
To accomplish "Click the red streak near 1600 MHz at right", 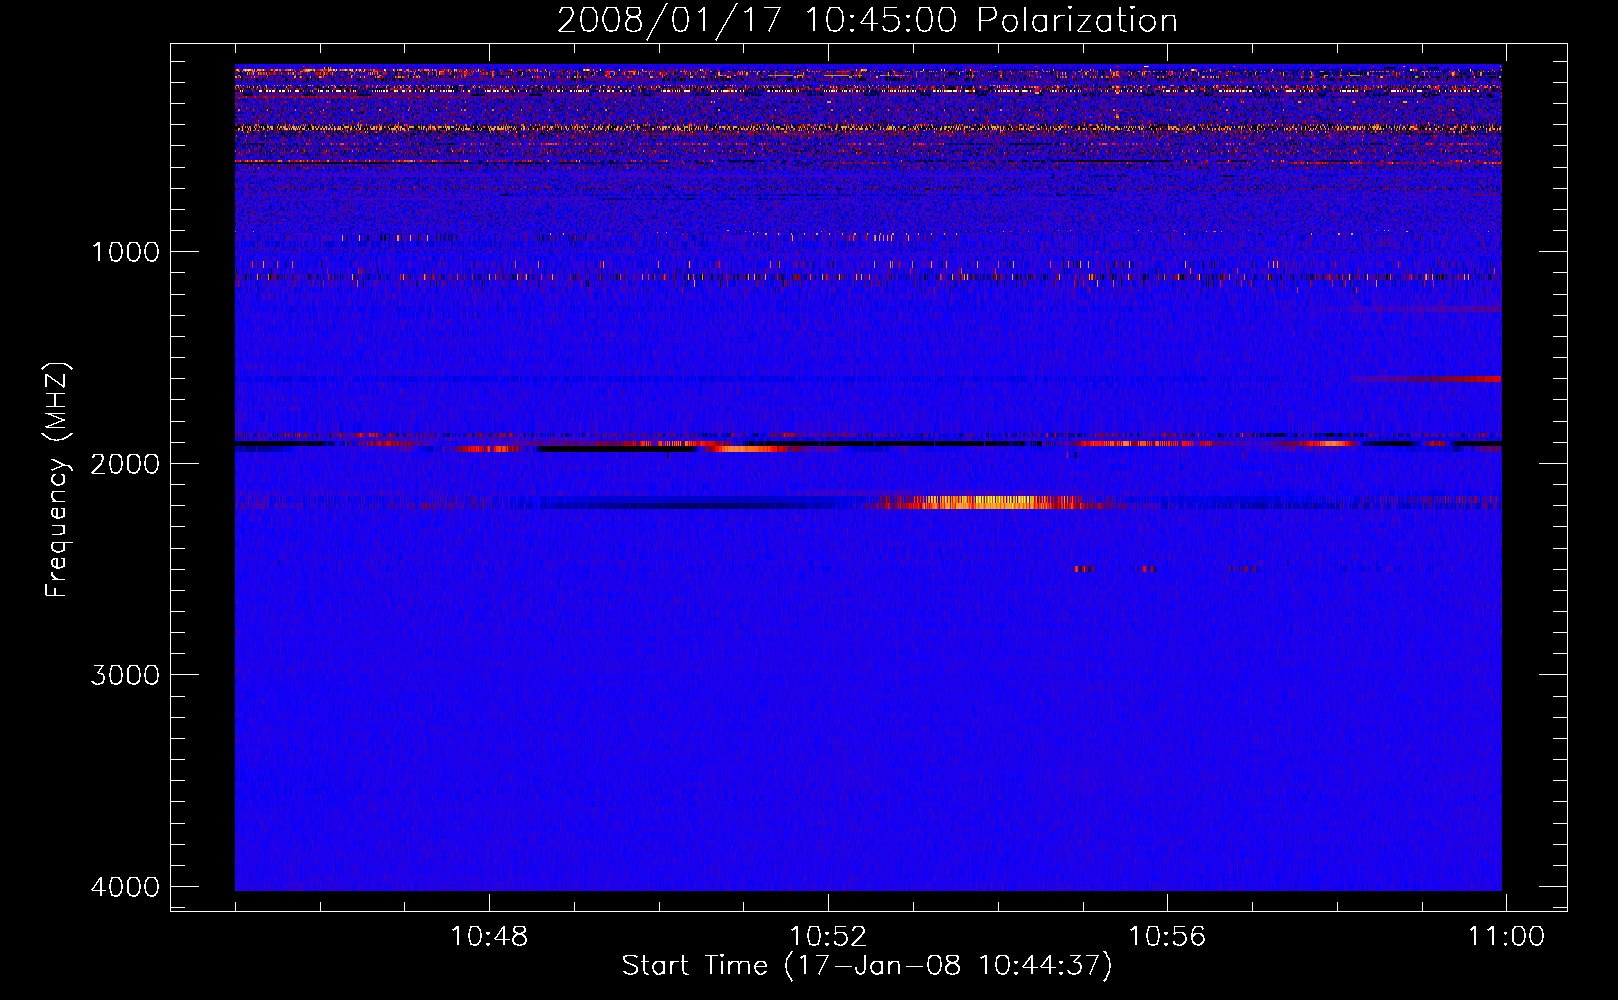I will point(1427,379).
